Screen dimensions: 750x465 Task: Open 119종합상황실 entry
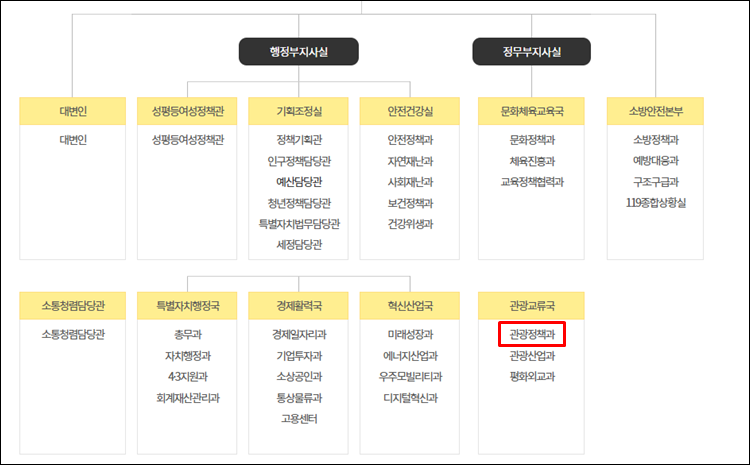656,203
